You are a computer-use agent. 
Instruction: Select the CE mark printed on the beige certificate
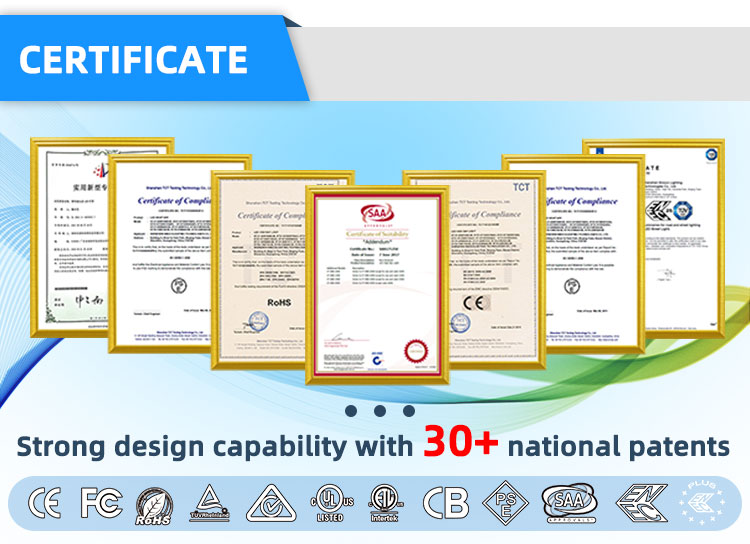475,302
